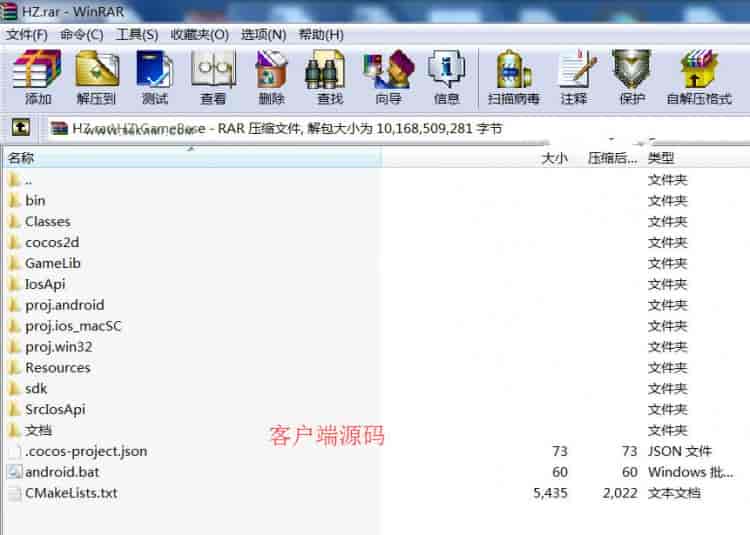Click the JSON 文件 type cell
Image resolution: width=750 pixels, height=535 pixels.
(x=680, y=451)
